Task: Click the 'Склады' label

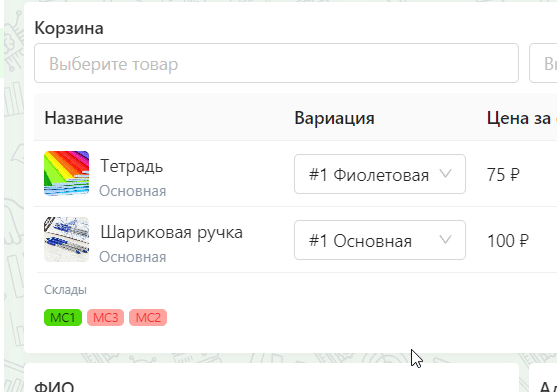Action: pyautogui.click(x=65, y=290)
